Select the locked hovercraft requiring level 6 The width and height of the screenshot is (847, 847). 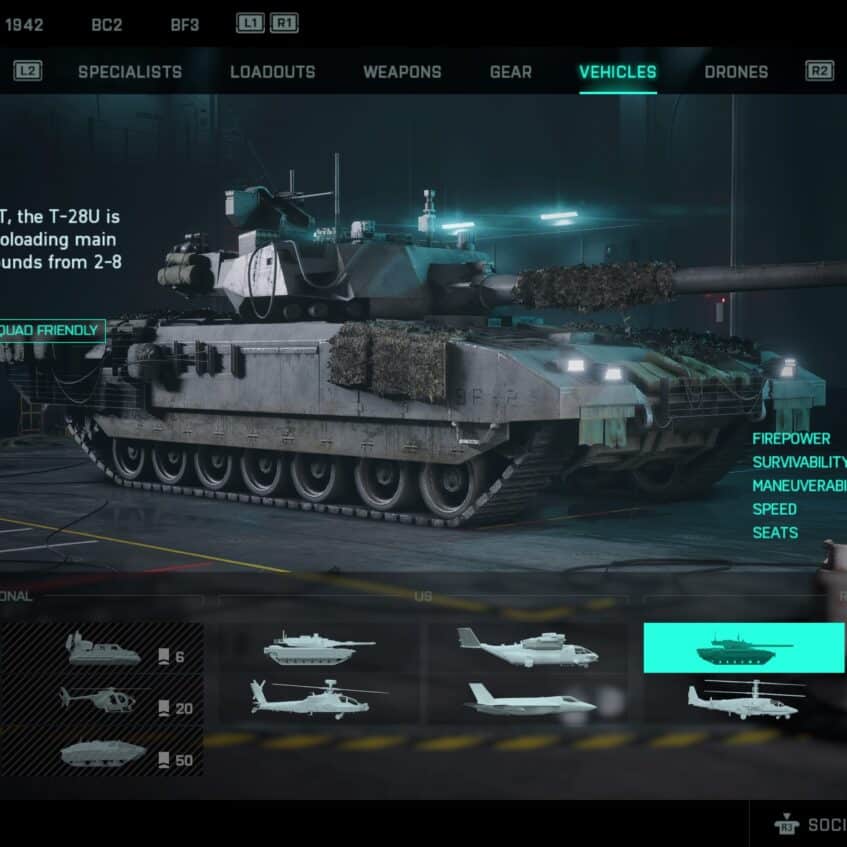click(102, 648)
